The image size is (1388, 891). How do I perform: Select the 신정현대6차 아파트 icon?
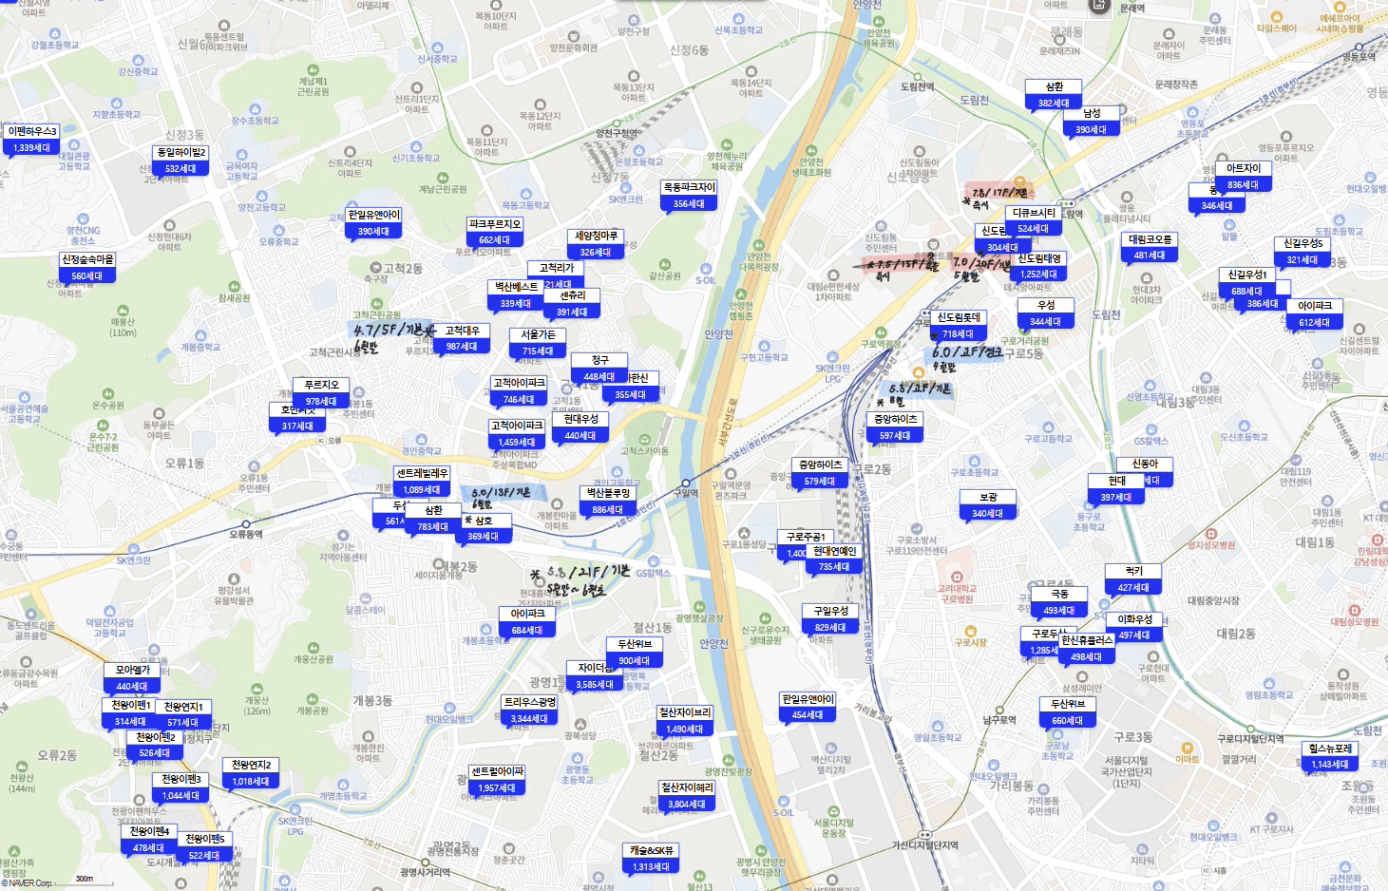tap(169, 226)
